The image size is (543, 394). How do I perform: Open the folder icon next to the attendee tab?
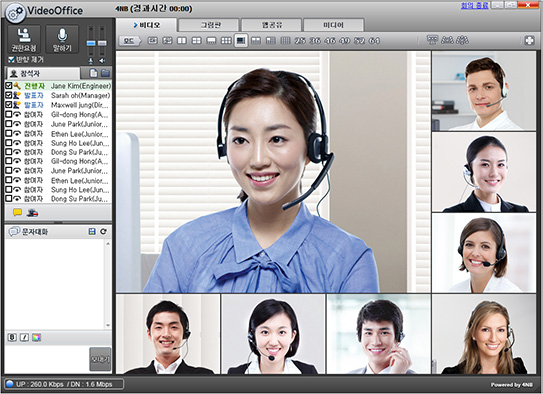click(x=105, y=73)
